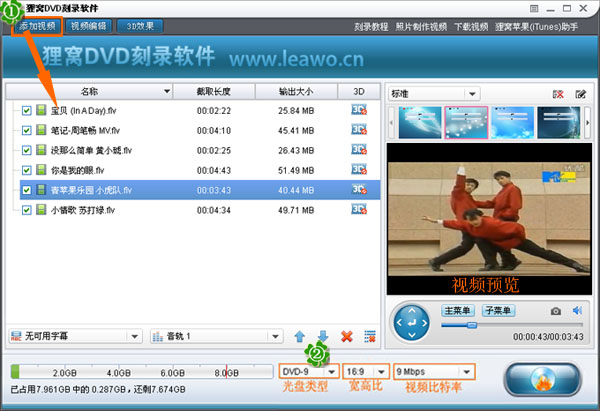Image resolution: width=600 pixels, height=411 pixels.
Task: Select the 小情歌 苏打绿.flv row
Action: click(x=200, y=210)
